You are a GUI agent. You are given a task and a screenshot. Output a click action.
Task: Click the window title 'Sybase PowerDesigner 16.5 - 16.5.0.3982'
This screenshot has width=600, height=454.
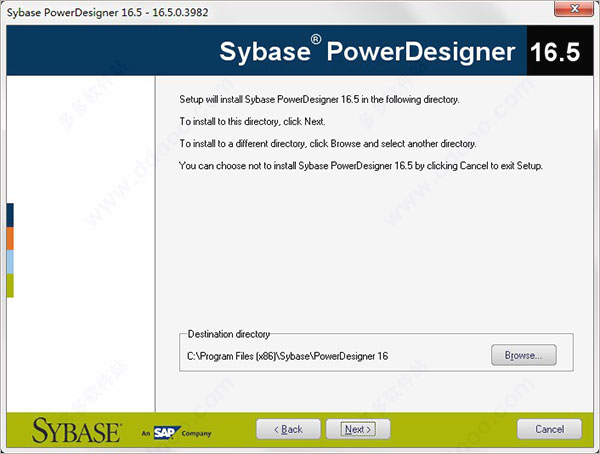[x=108, y=12]
